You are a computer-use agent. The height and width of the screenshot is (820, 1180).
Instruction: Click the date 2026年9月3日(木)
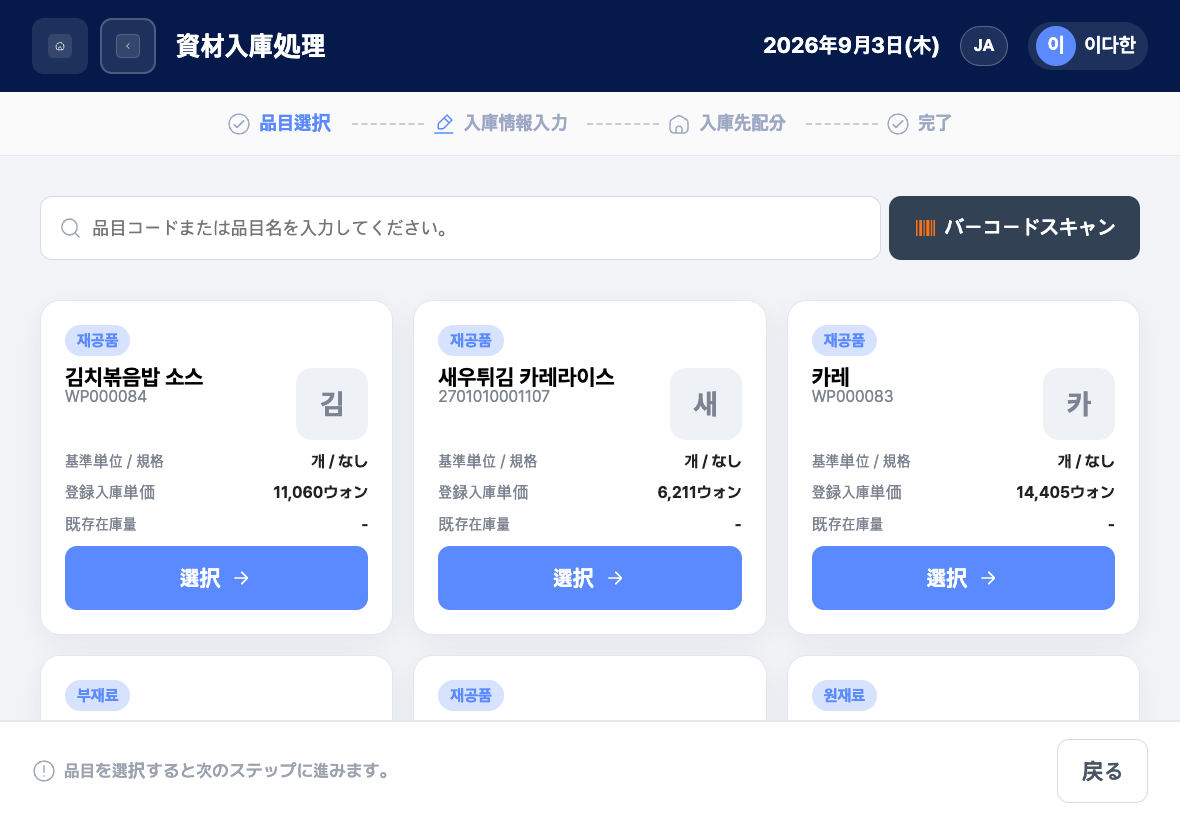click(851, 46)
